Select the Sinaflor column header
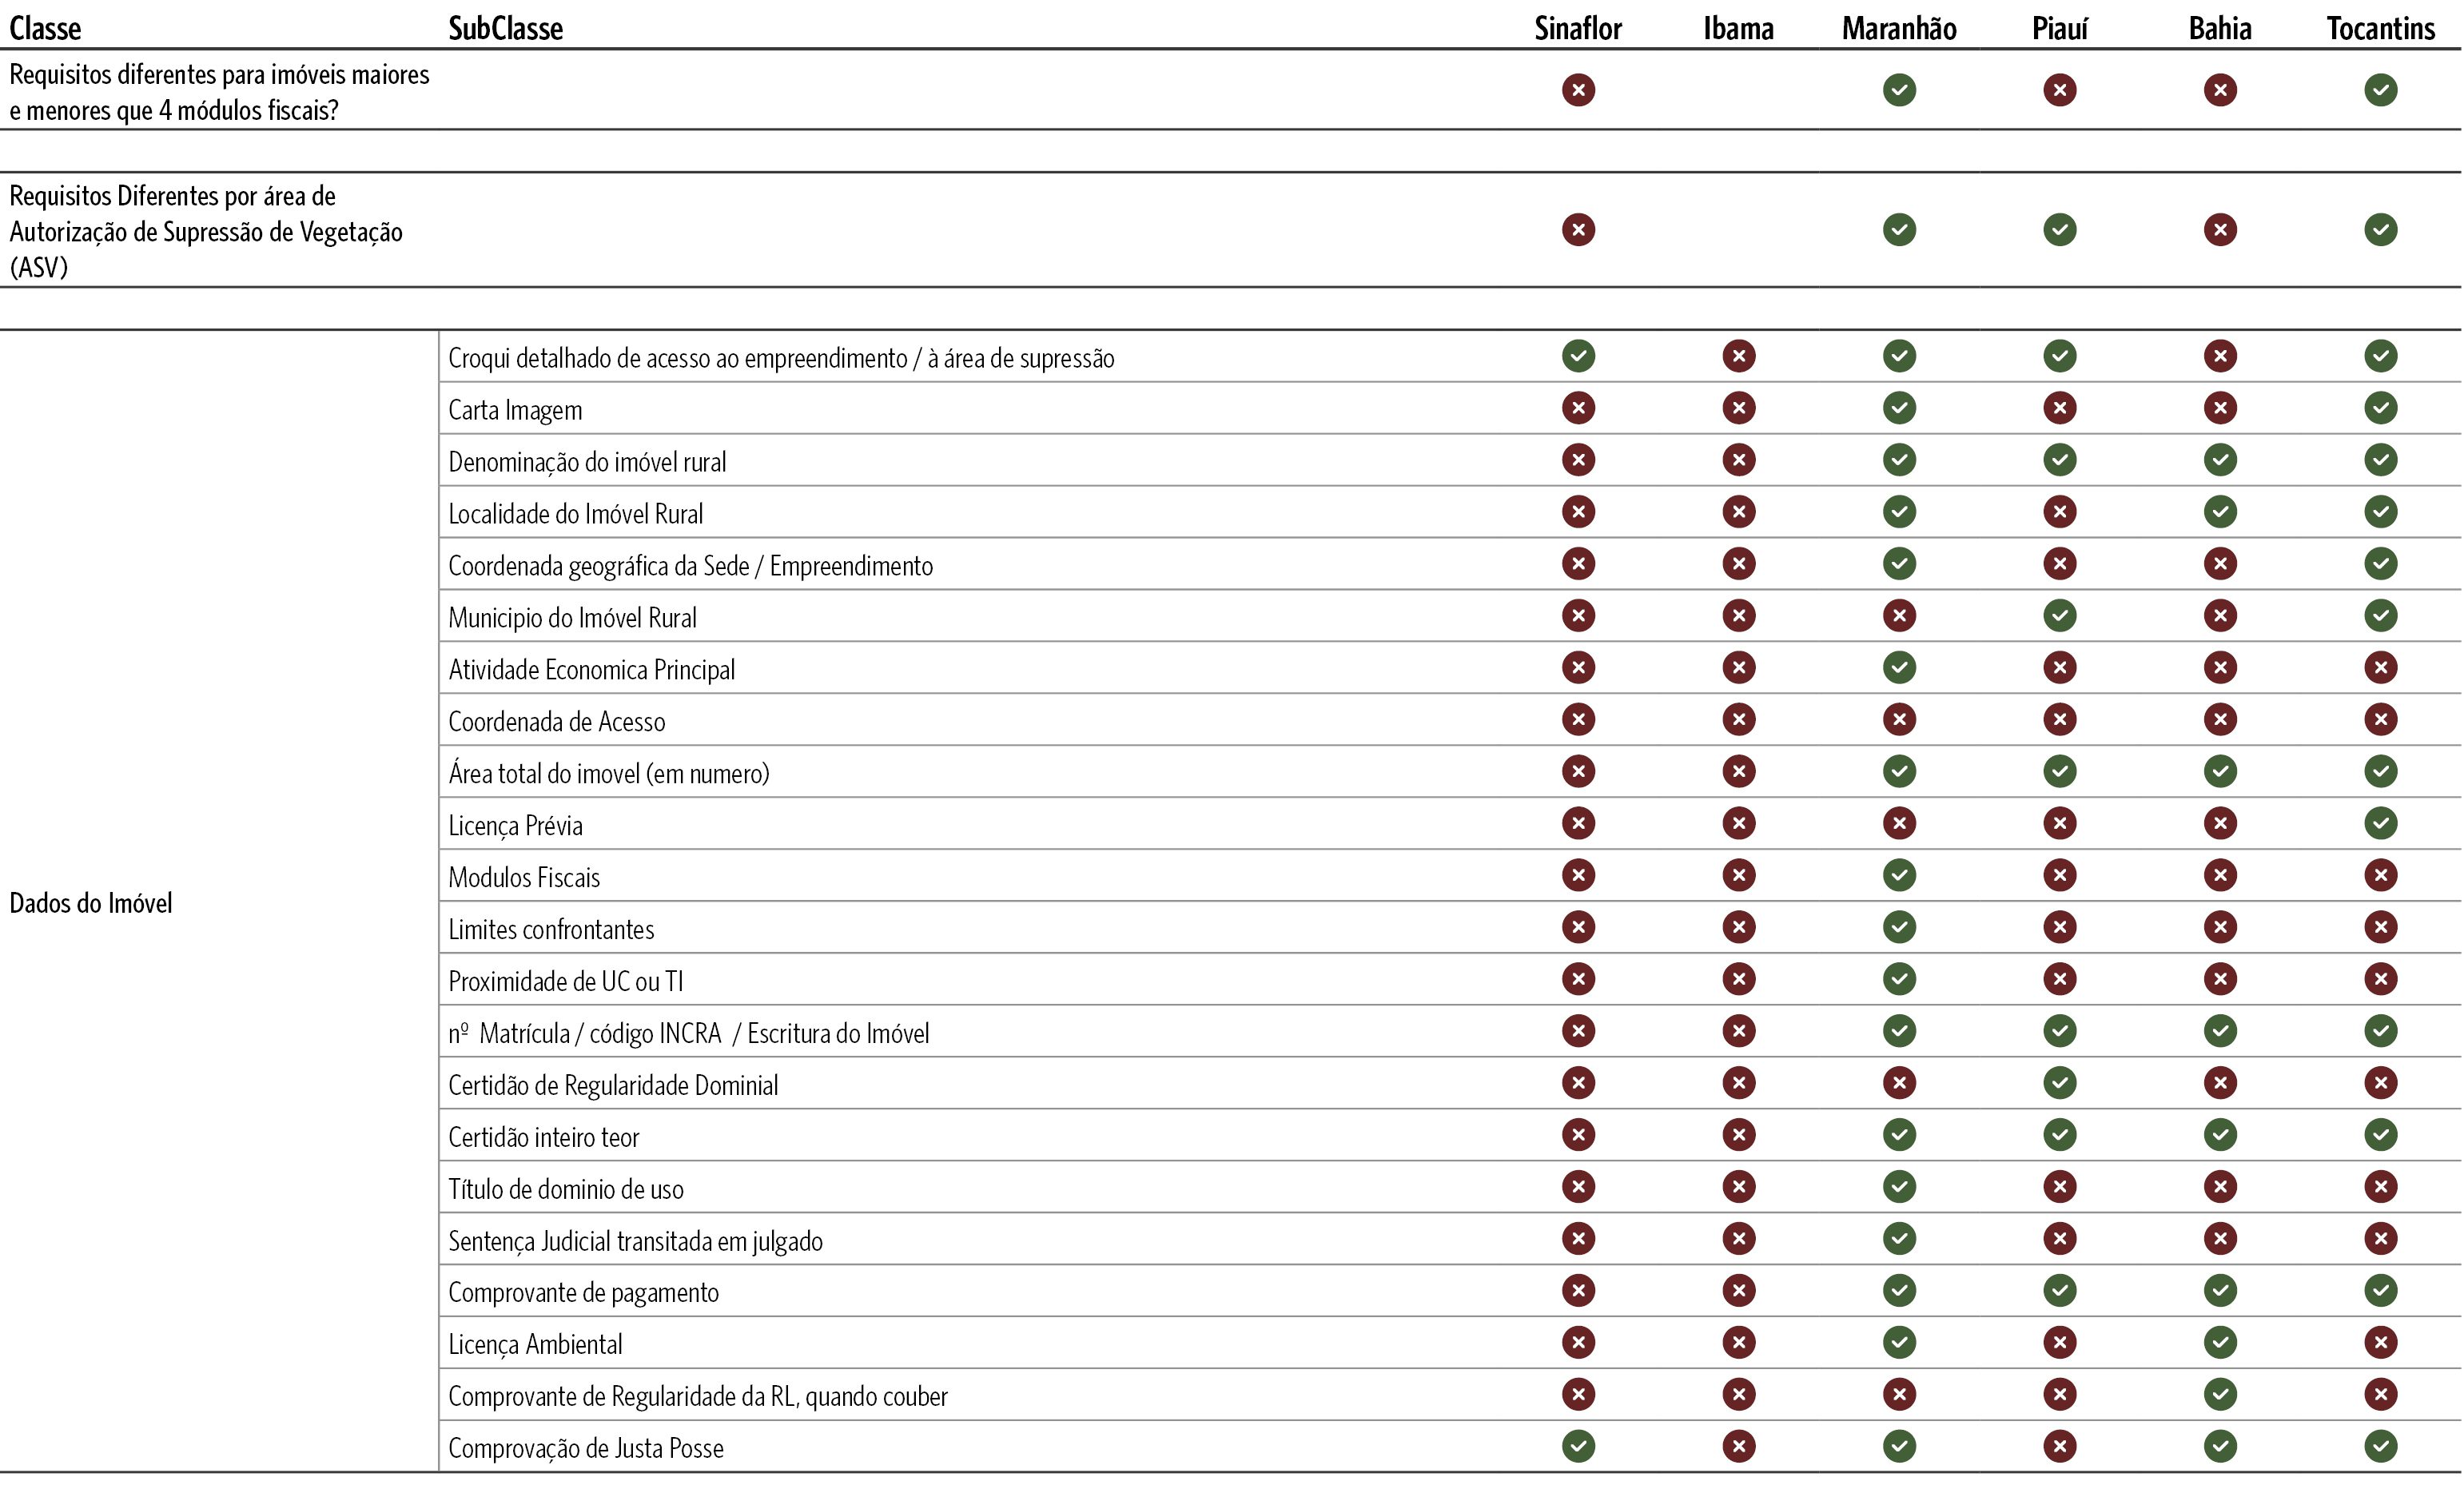 click(x=1578, y=28)
